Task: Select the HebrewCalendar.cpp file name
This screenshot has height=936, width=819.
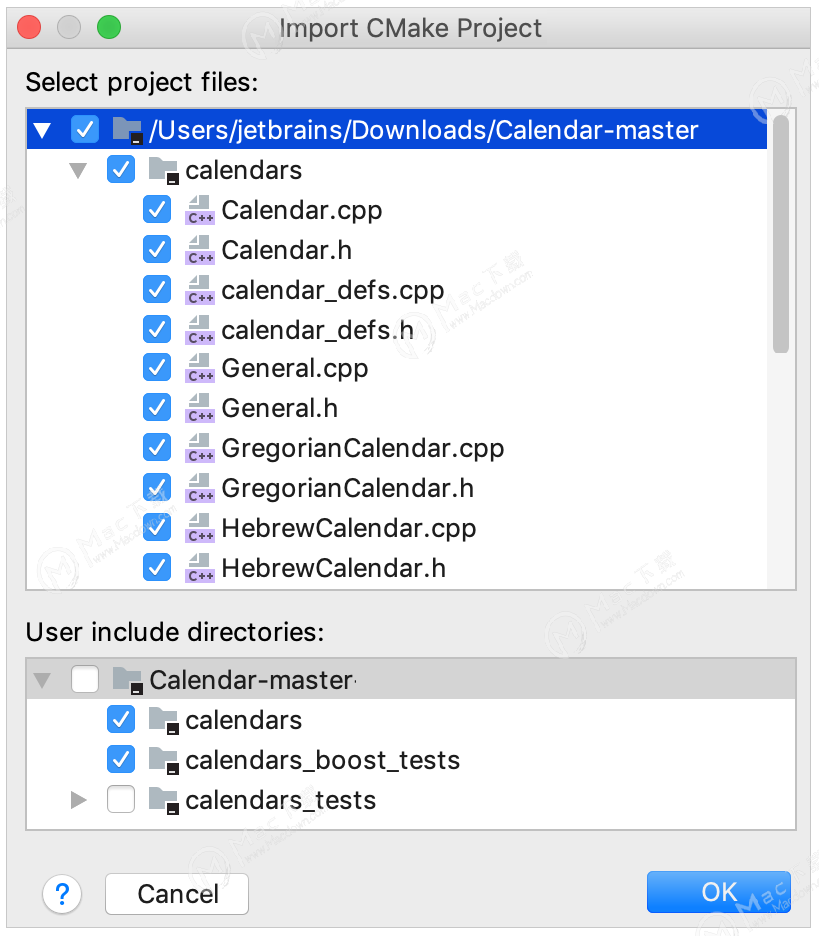Action: (349, 529)
